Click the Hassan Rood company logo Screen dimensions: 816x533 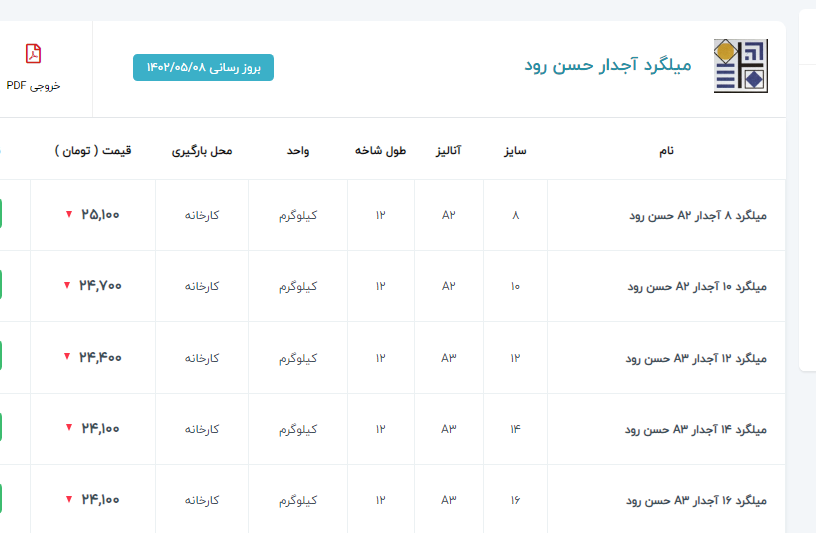coord(740,66)
